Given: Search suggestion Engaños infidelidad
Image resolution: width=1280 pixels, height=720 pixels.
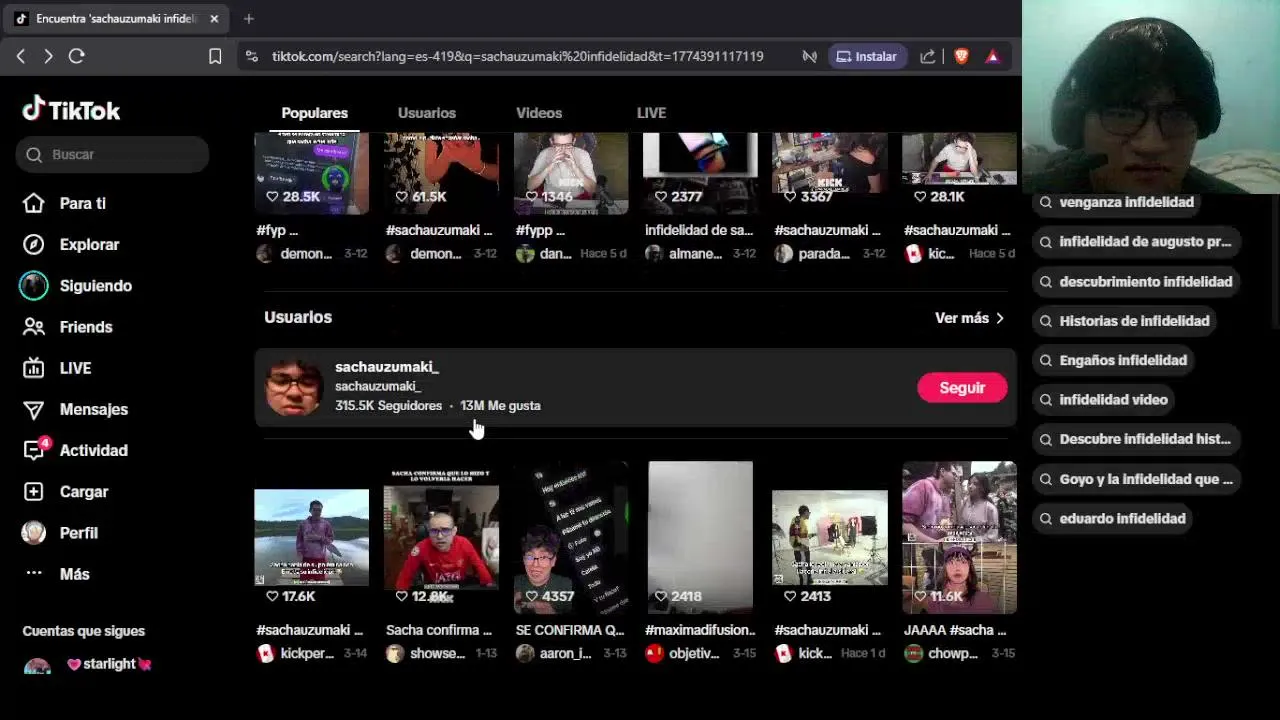Looking at the screenshot, I should tap(1115, 360).
